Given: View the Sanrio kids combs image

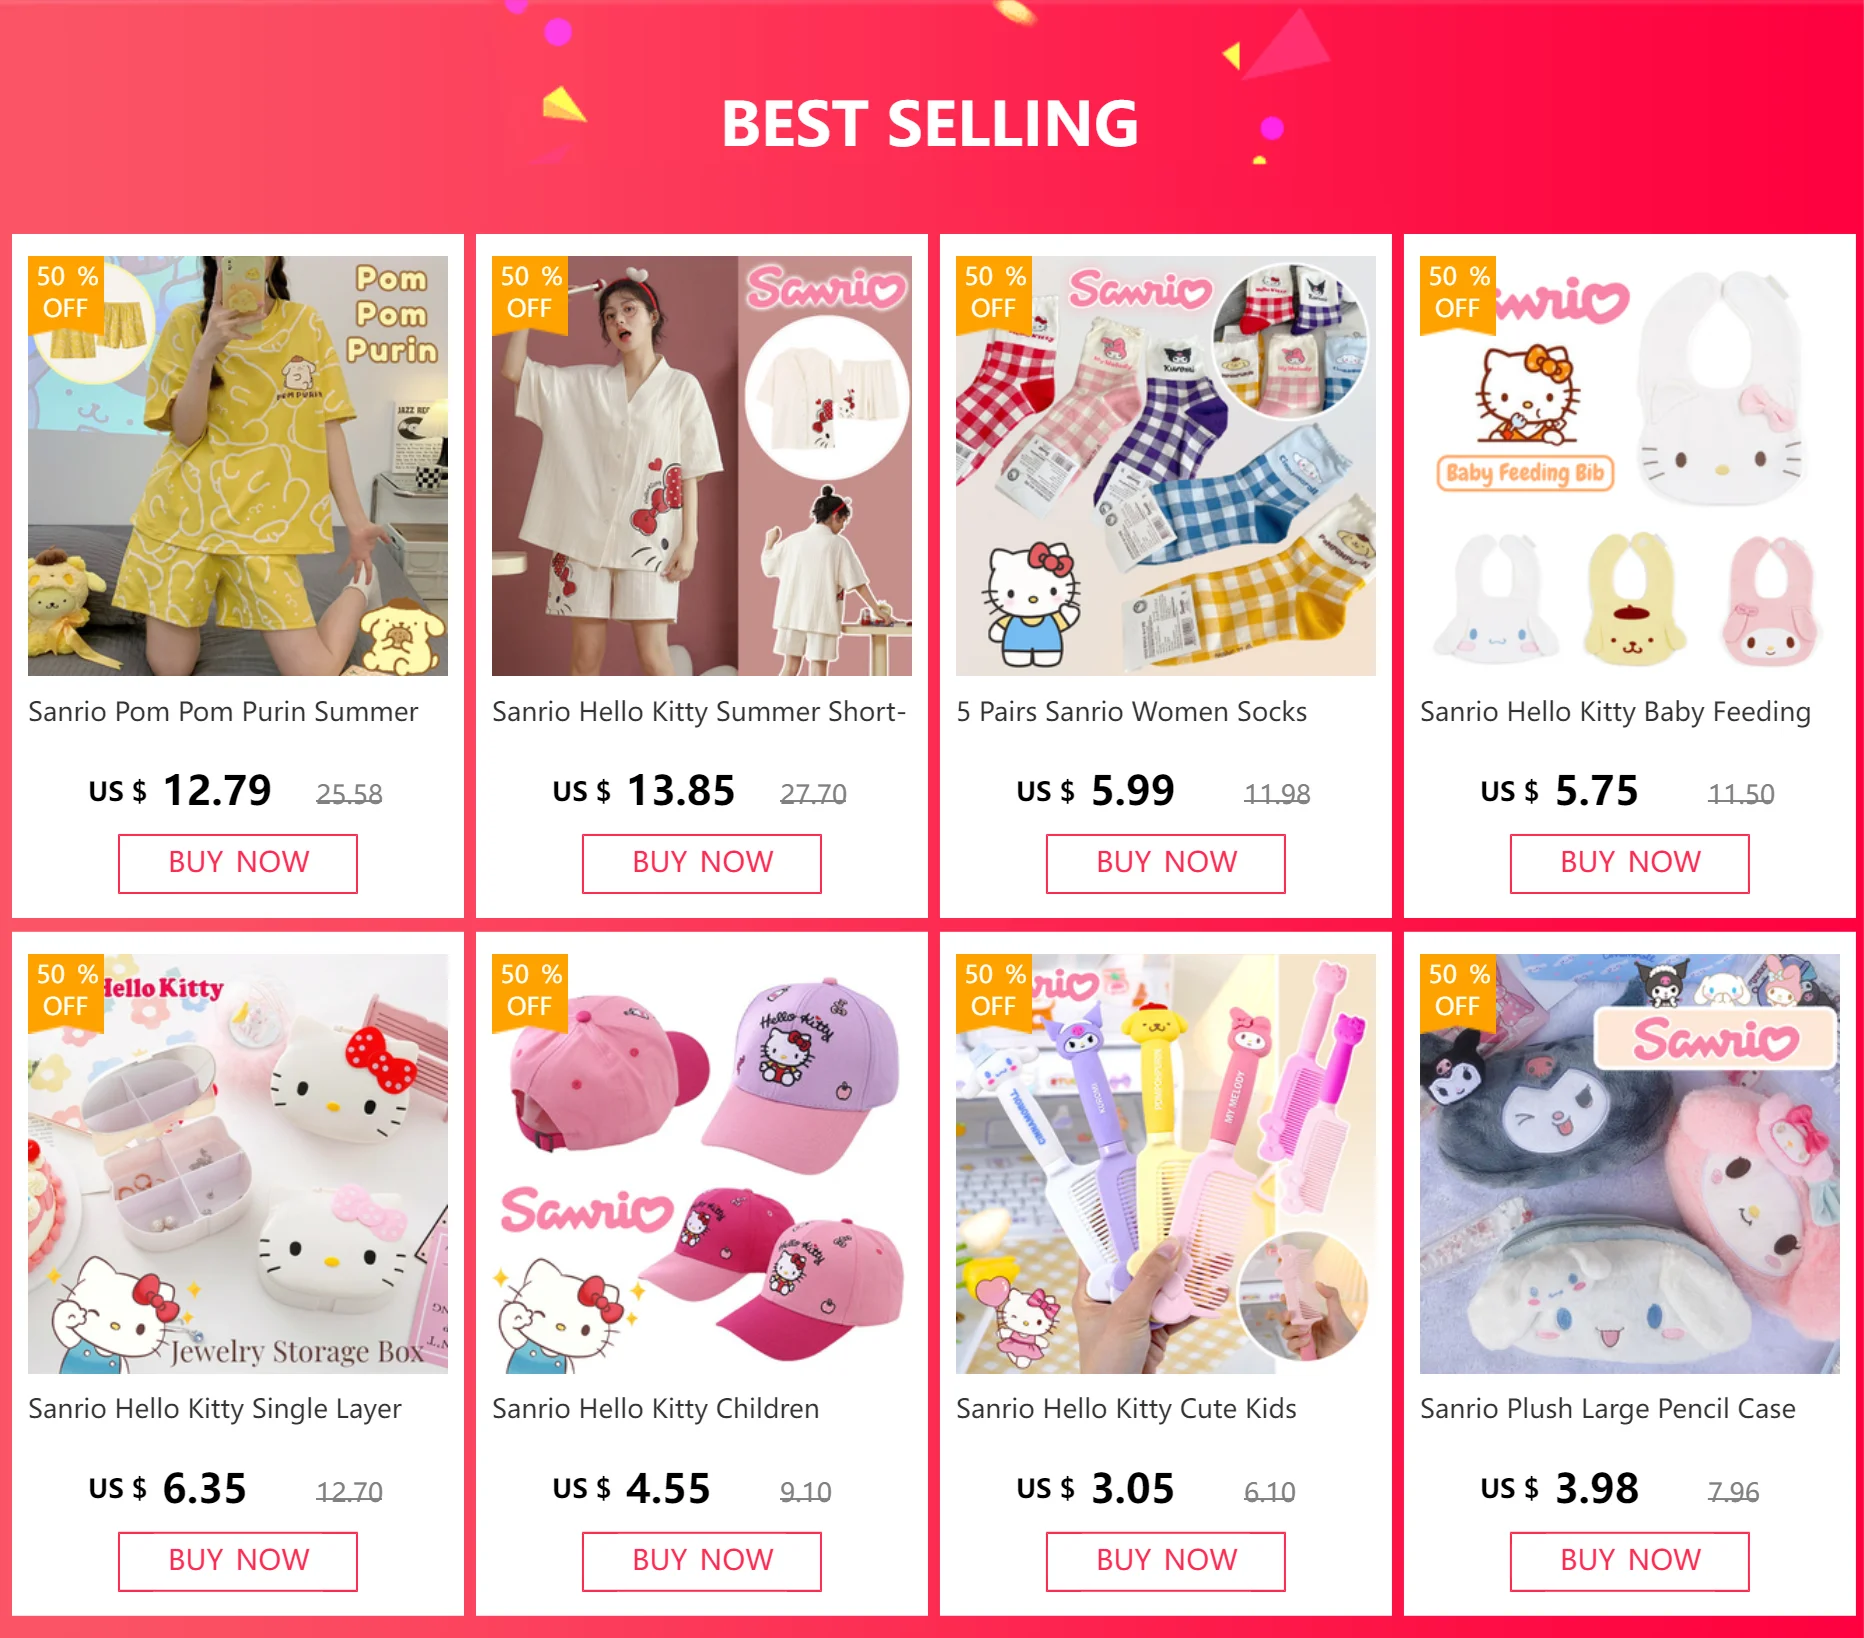Looking at the screenshot, I should click(x=1166, y=1164).
